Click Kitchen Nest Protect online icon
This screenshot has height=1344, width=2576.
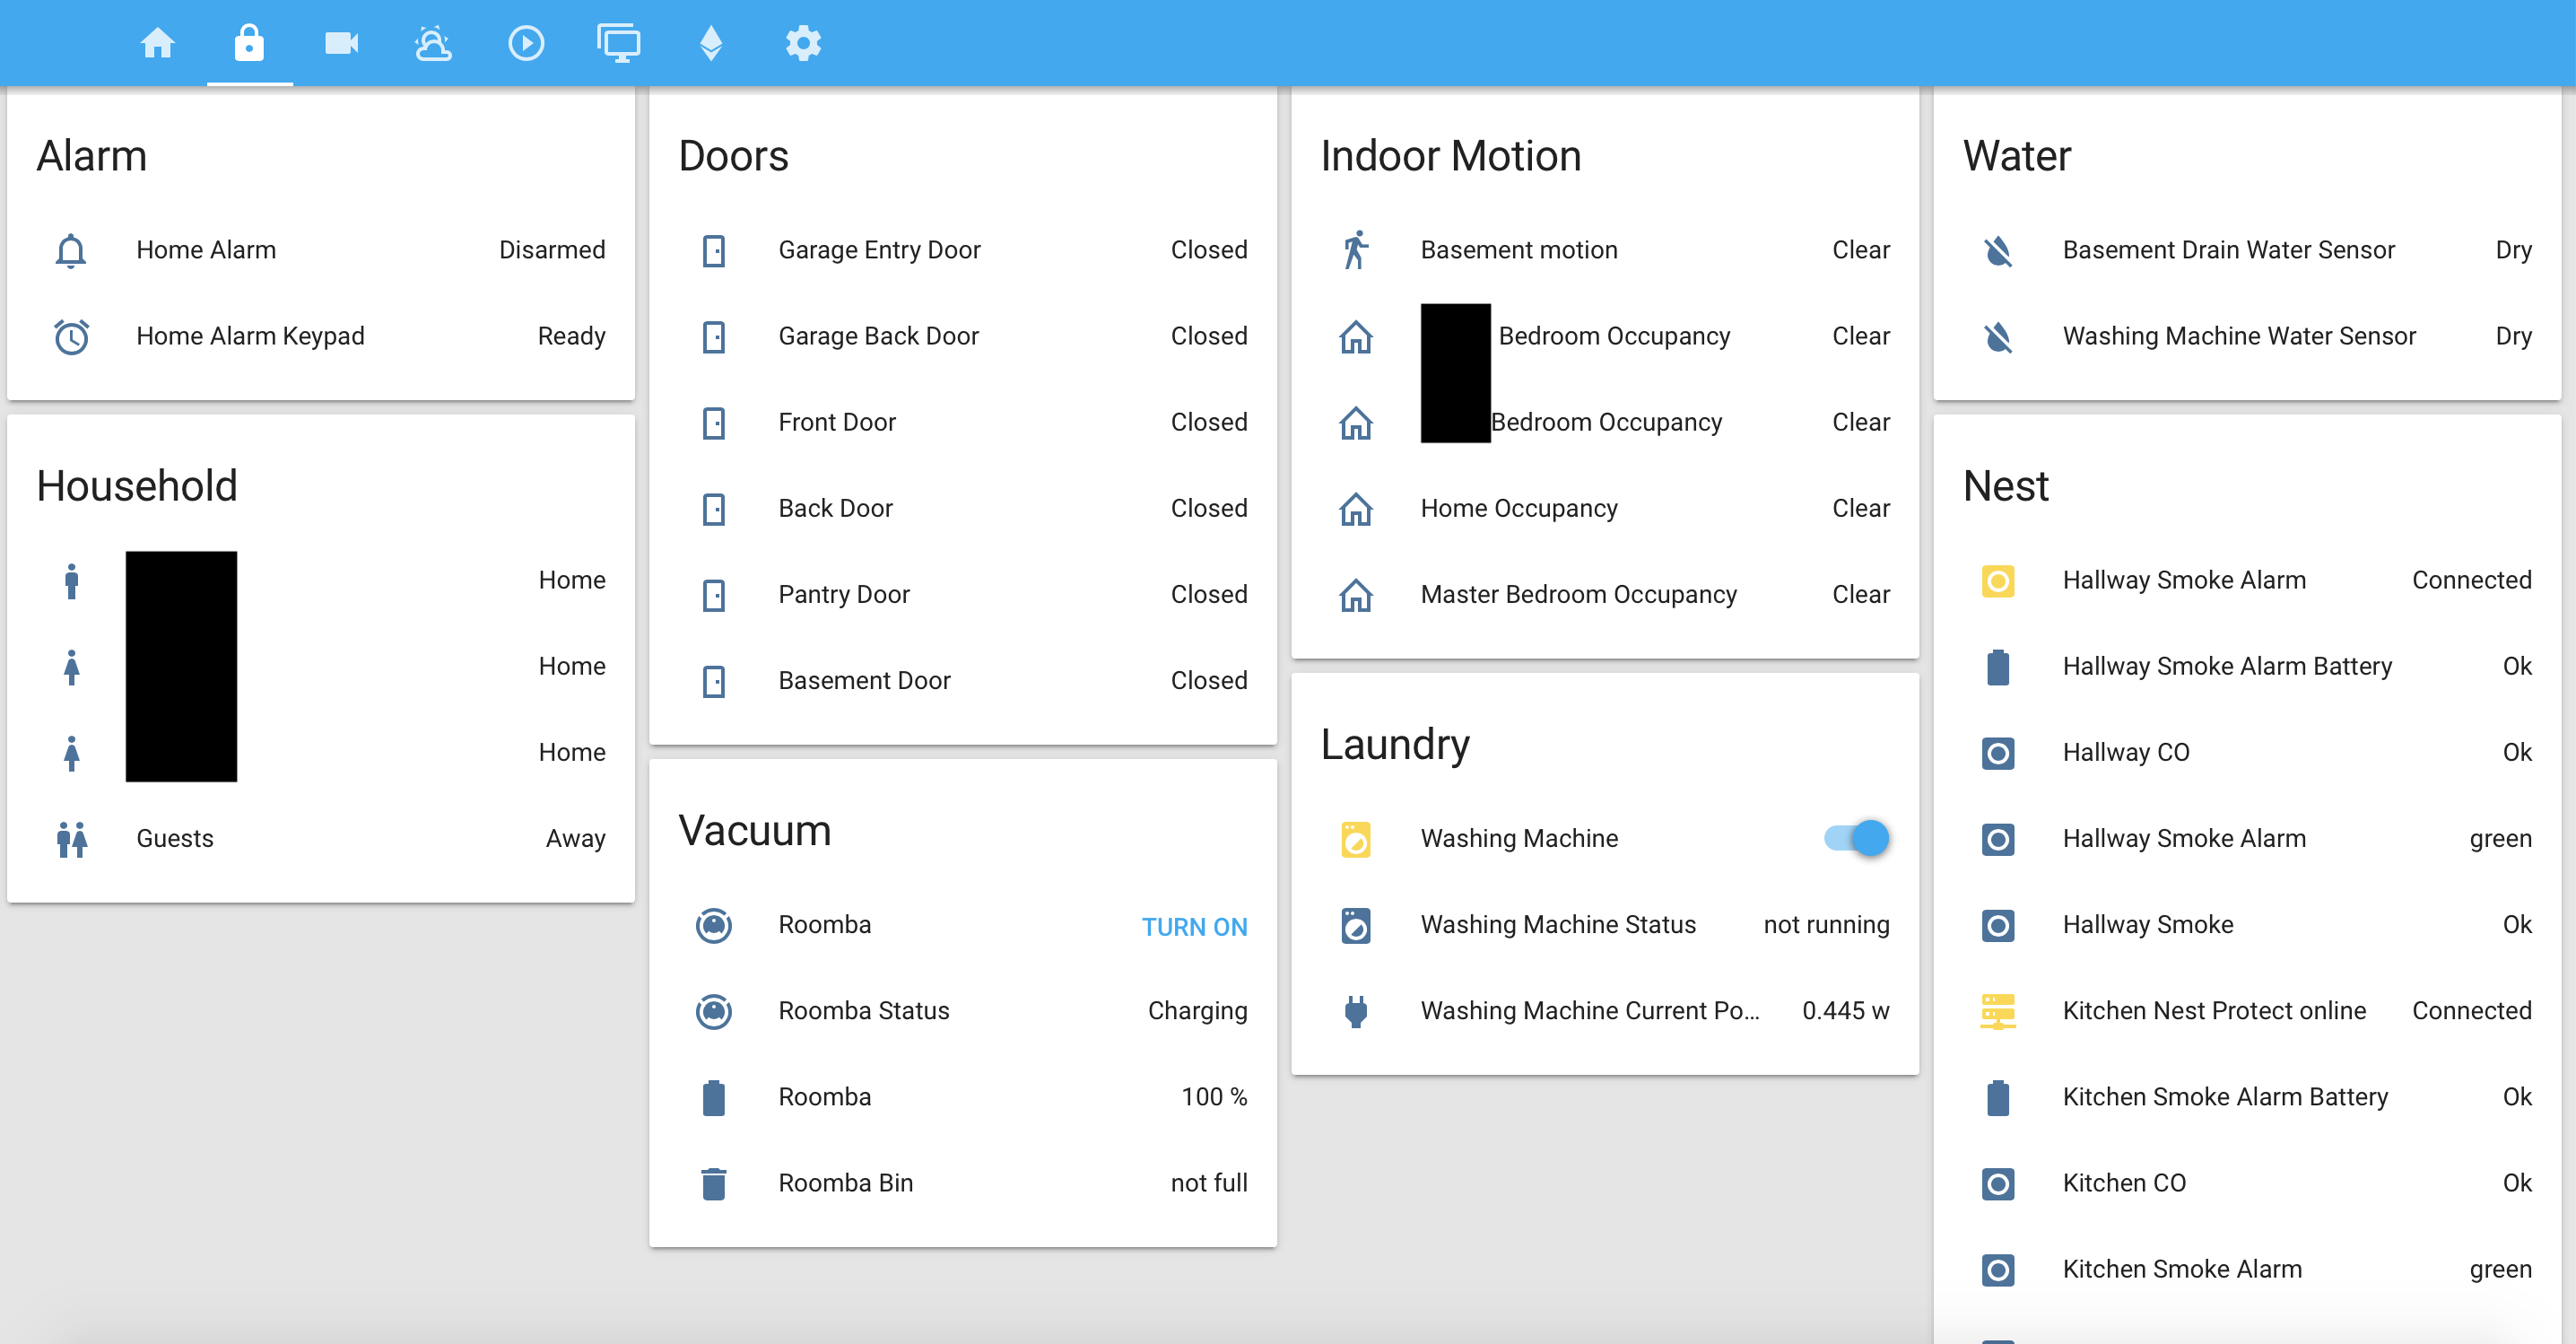click(1997, 1011)
